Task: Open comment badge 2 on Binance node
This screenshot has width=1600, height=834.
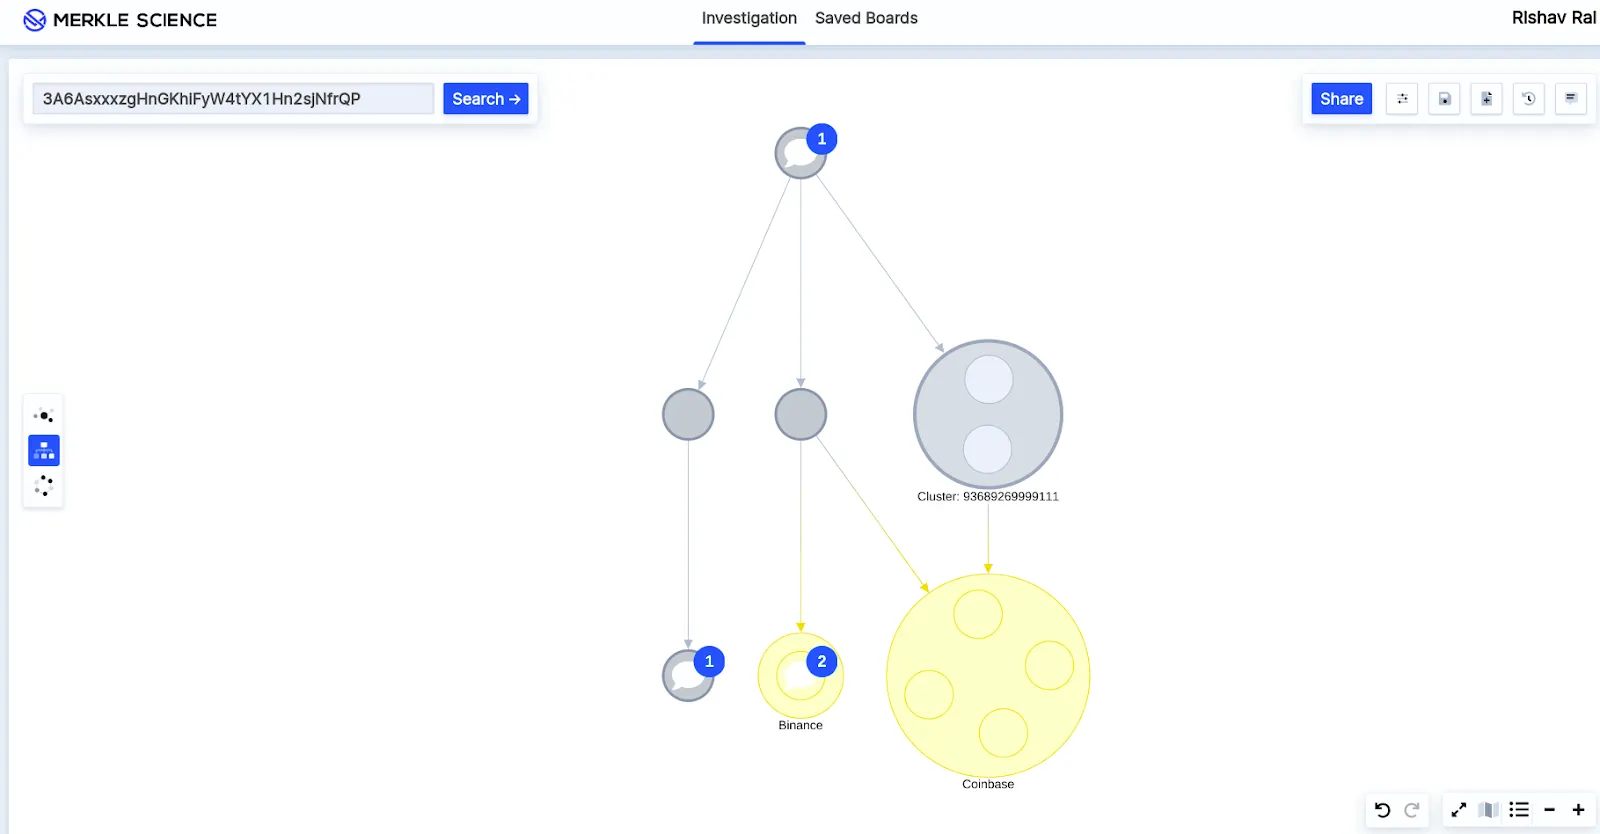Action: coord(822,661)
